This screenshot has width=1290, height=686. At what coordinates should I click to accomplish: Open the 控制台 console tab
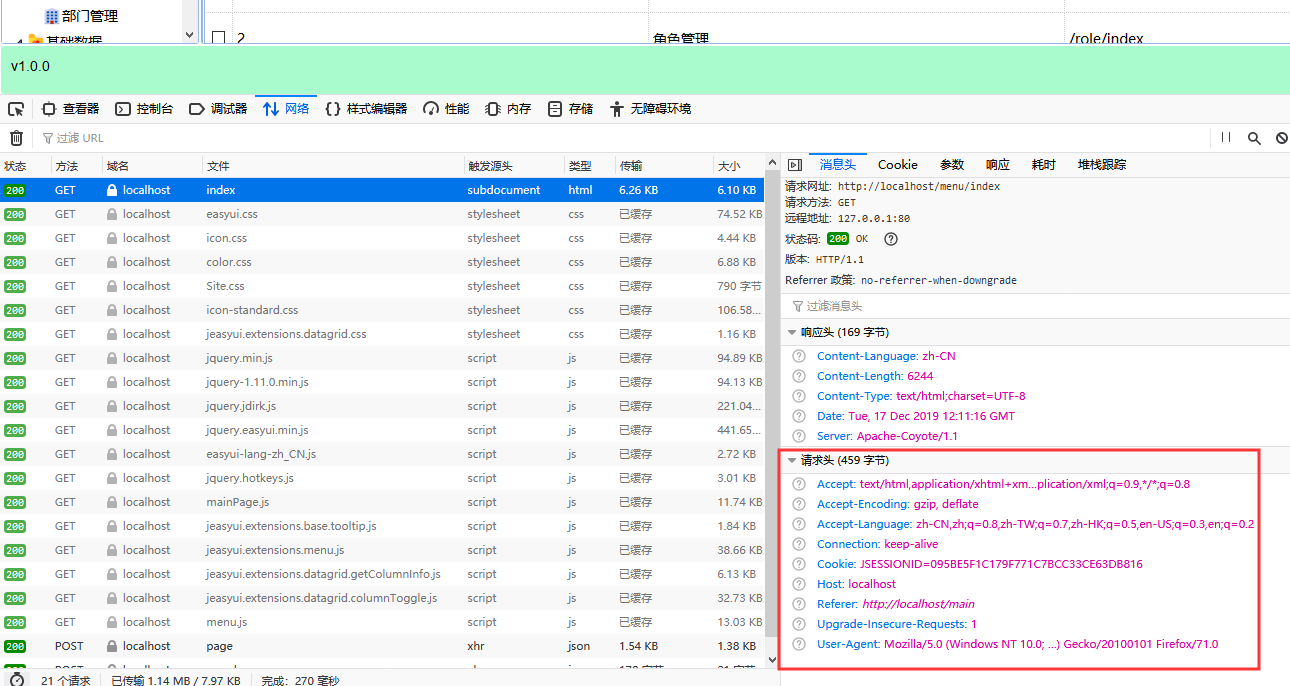[x=144, y=109]
